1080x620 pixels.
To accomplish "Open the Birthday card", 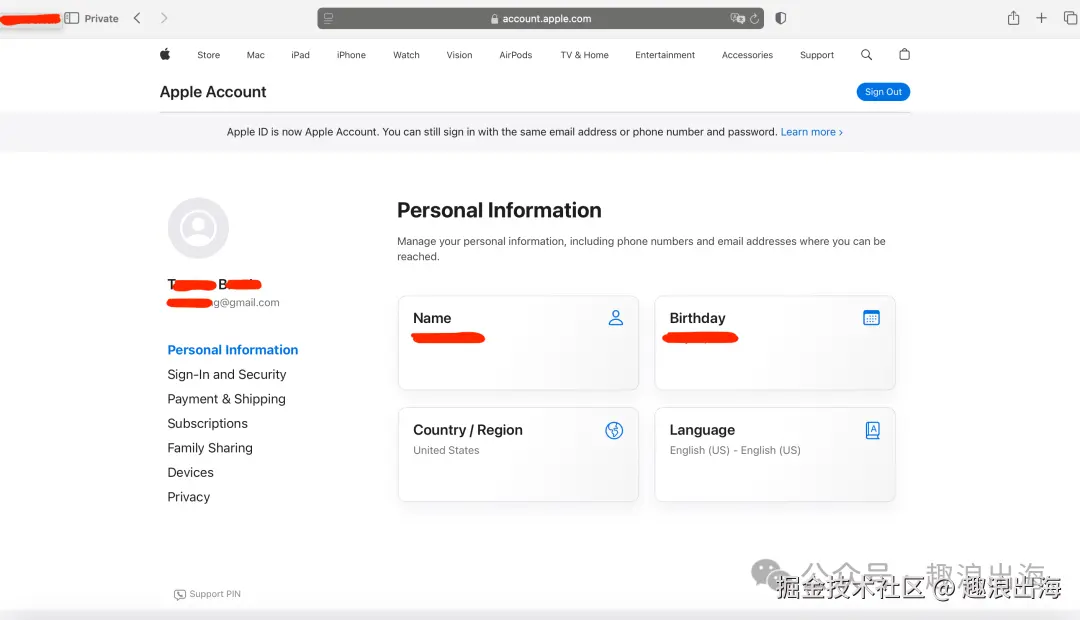I will click(775, 343).
